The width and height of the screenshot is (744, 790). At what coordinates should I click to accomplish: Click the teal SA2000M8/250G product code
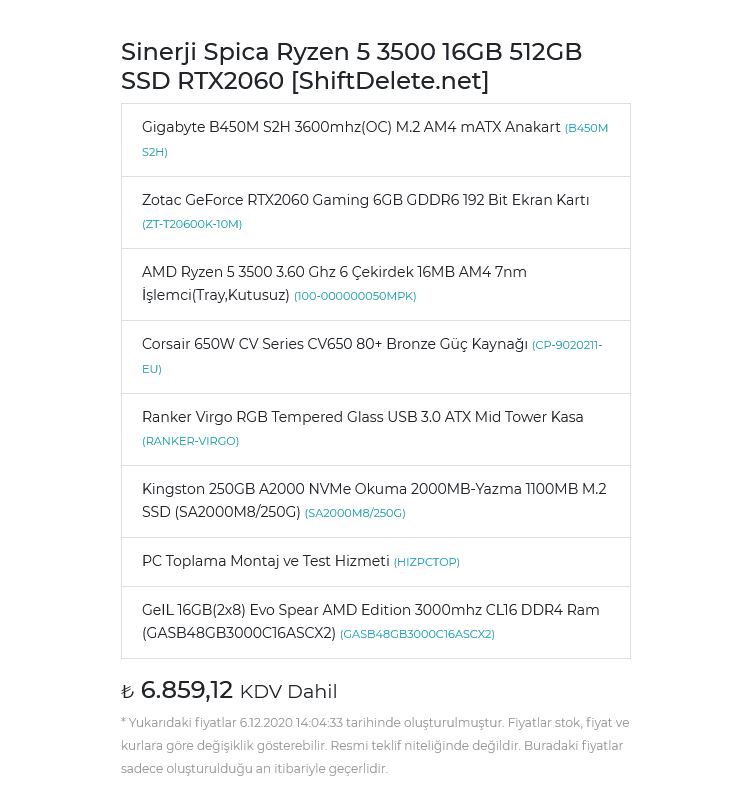tap(355, 513)
